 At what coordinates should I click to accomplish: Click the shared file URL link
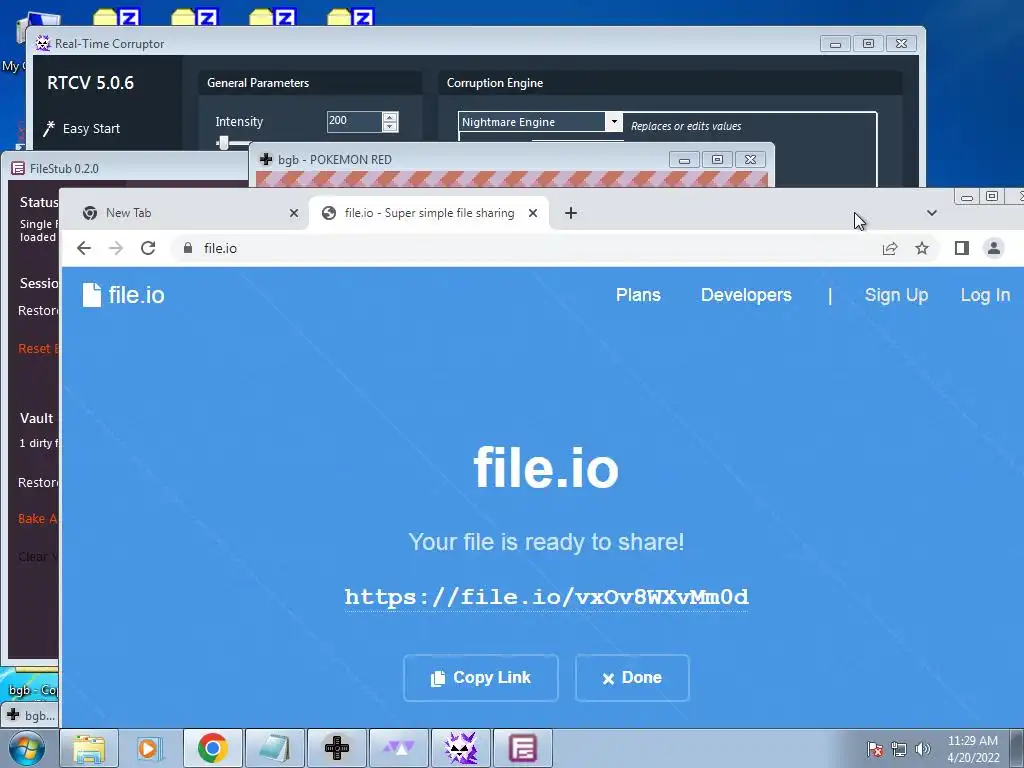coord(546,597)
